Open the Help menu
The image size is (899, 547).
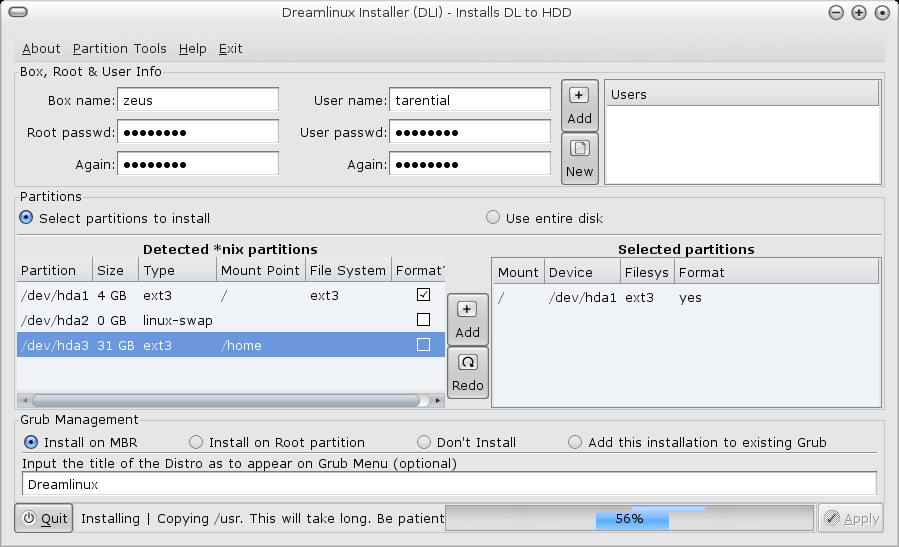tap(192, 49)
